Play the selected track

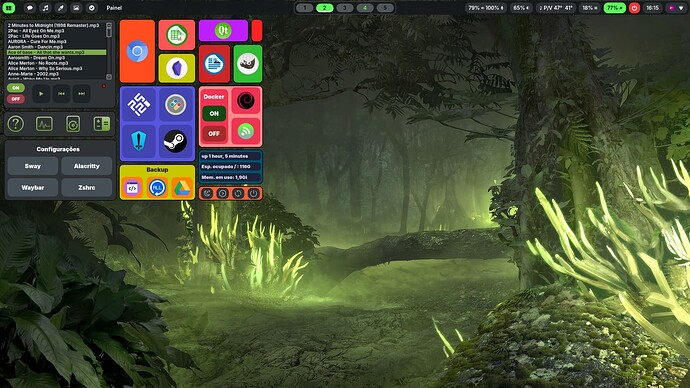click(x=41, y=94)
